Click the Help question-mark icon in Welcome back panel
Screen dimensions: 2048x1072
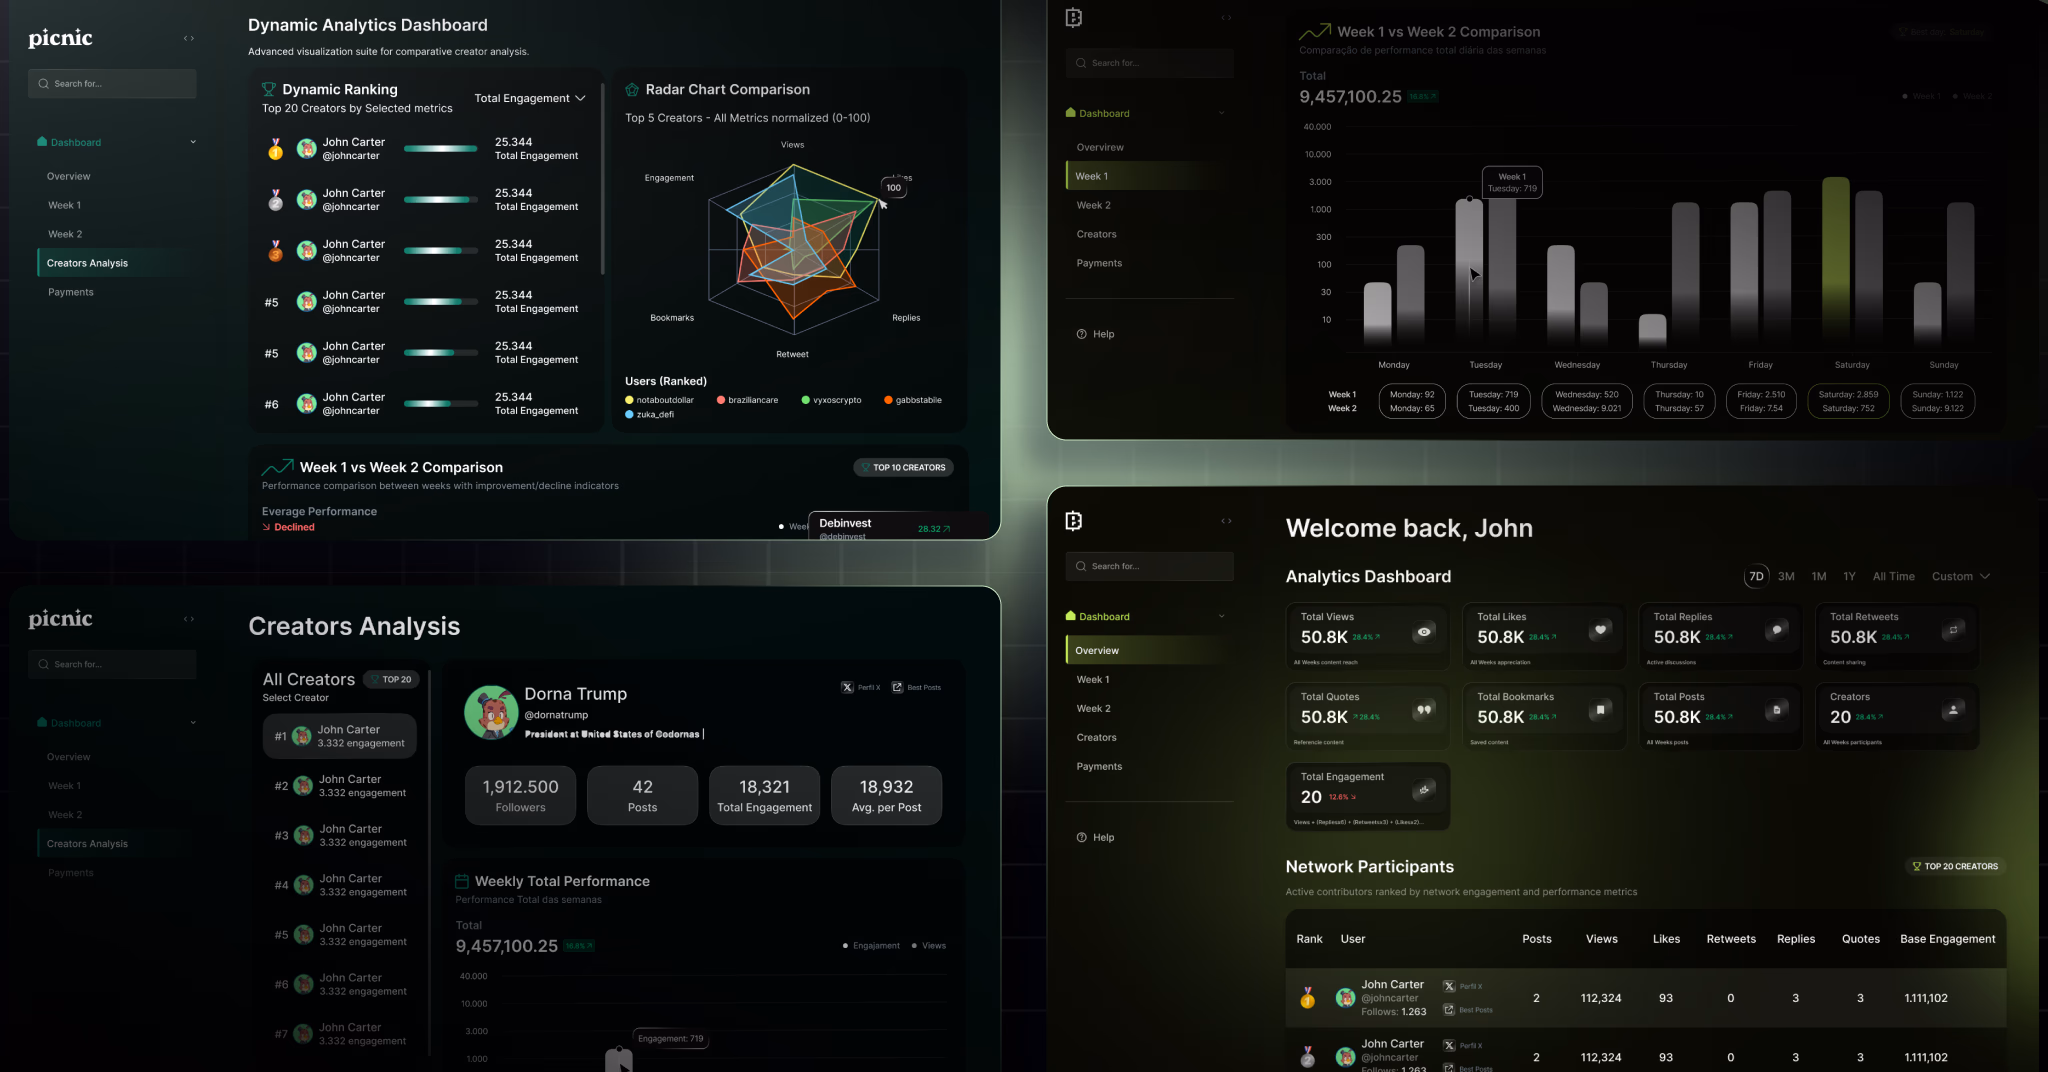(x=1081, y=838)
